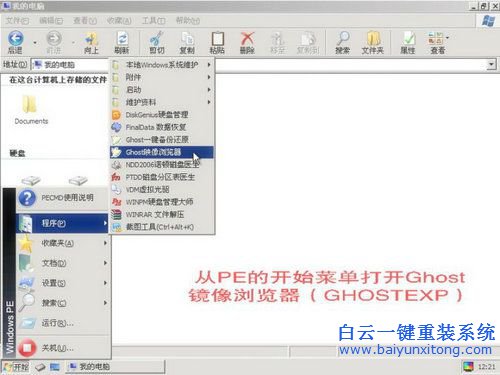500x375 pixels.
Task: Click the greyed 前进 forward icon
Action: point(54,42)
